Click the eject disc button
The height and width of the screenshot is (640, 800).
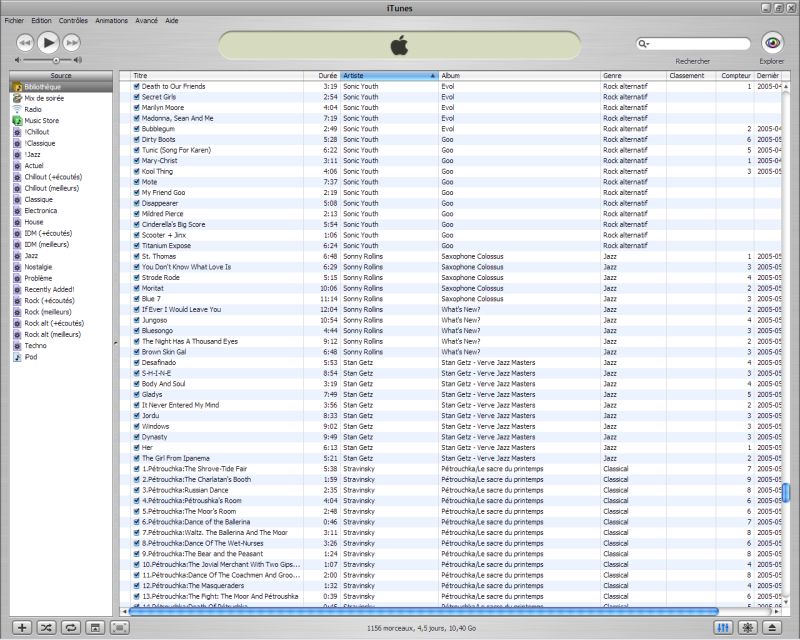click(x=772, y=628)
